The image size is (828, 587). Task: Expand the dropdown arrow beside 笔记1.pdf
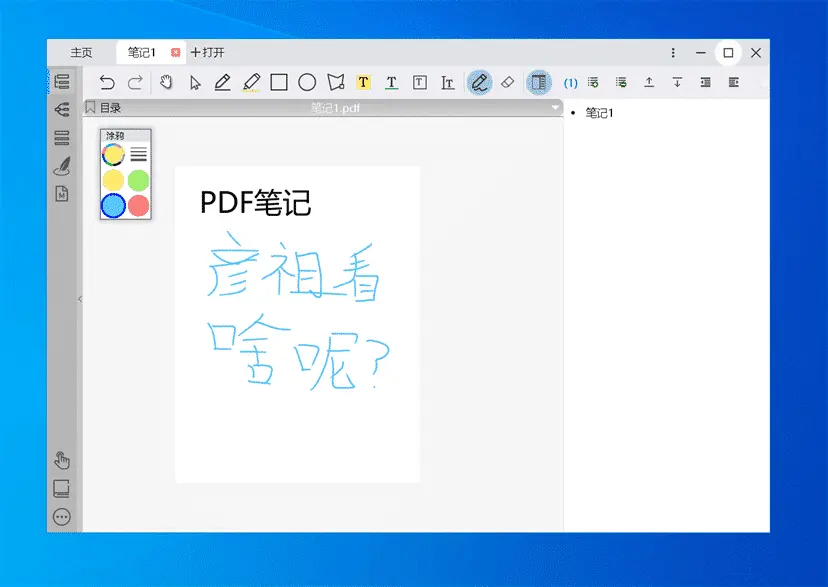[555, 108]
